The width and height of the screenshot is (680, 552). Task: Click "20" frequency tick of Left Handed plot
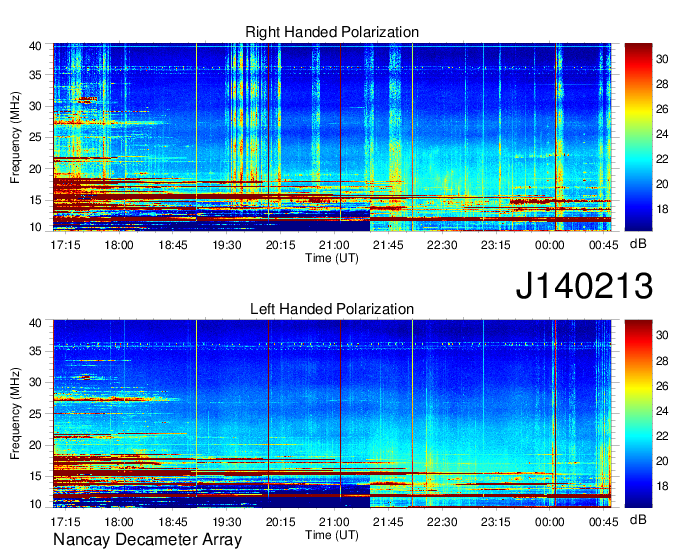pyautogui.click(x=35, y=445)
